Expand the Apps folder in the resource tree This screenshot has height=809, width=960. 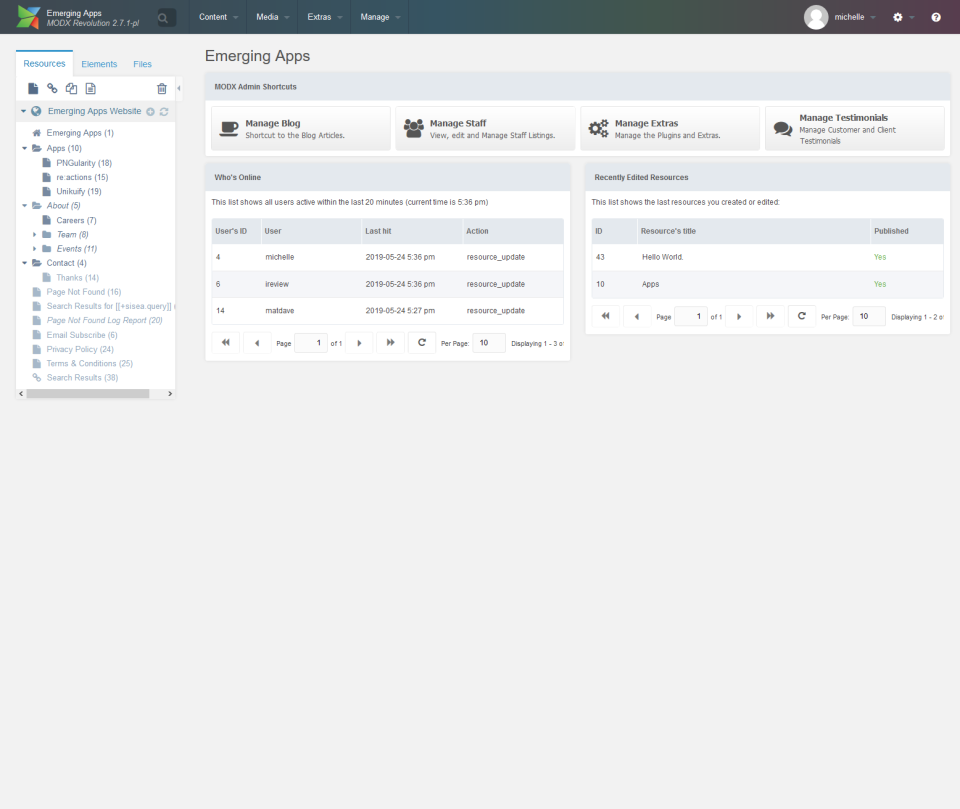point(24,147)
